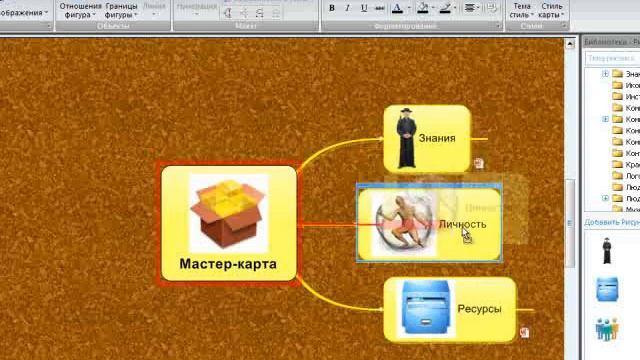Apply italic formatting to topic text
Screen dimensions: 640x360
347,8
